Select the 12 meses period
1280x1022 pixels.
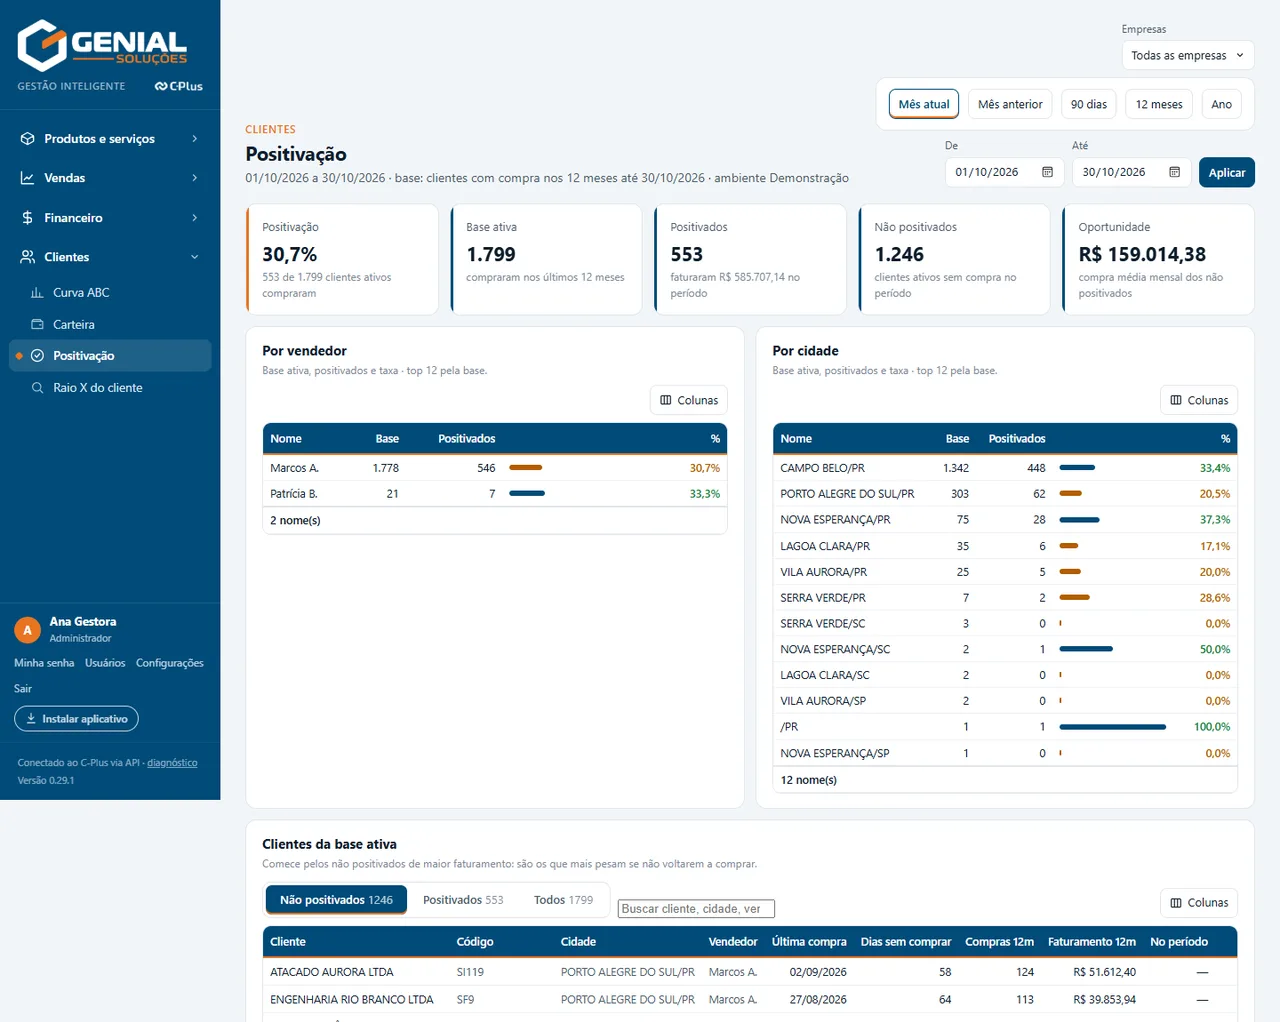tap(1159, 104)
